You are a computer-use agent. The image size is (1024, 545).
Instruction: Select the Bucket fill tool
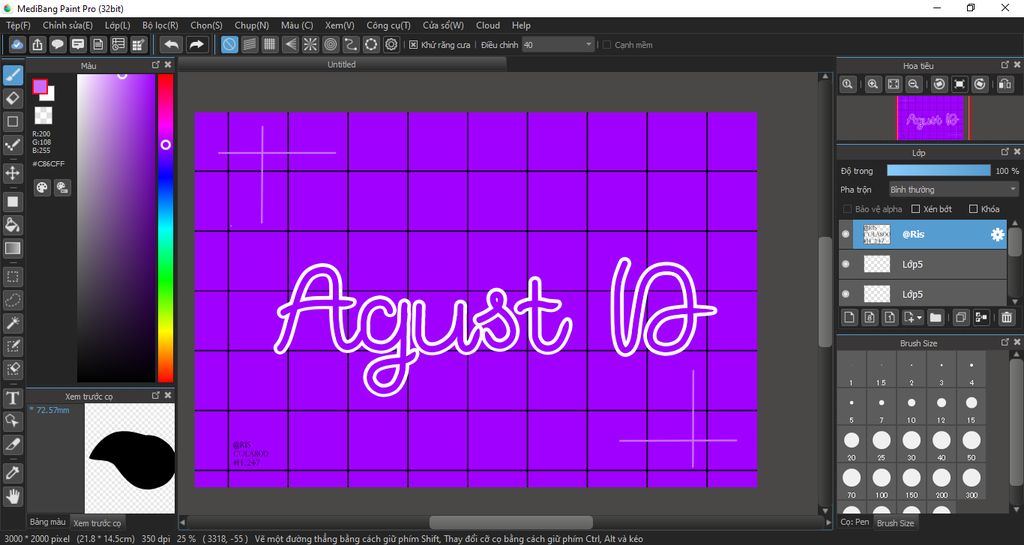tap(12, 225)
